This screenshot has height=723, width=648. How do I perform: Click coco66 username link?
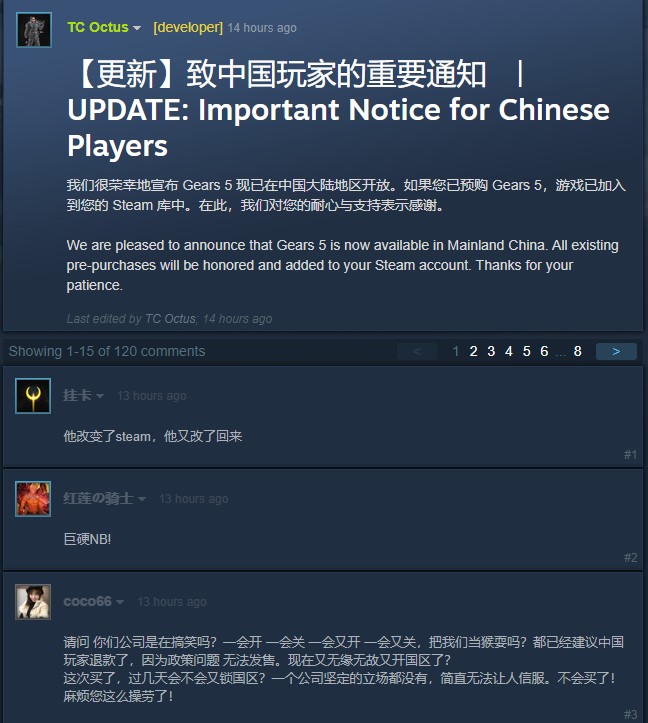click(87, 601)
